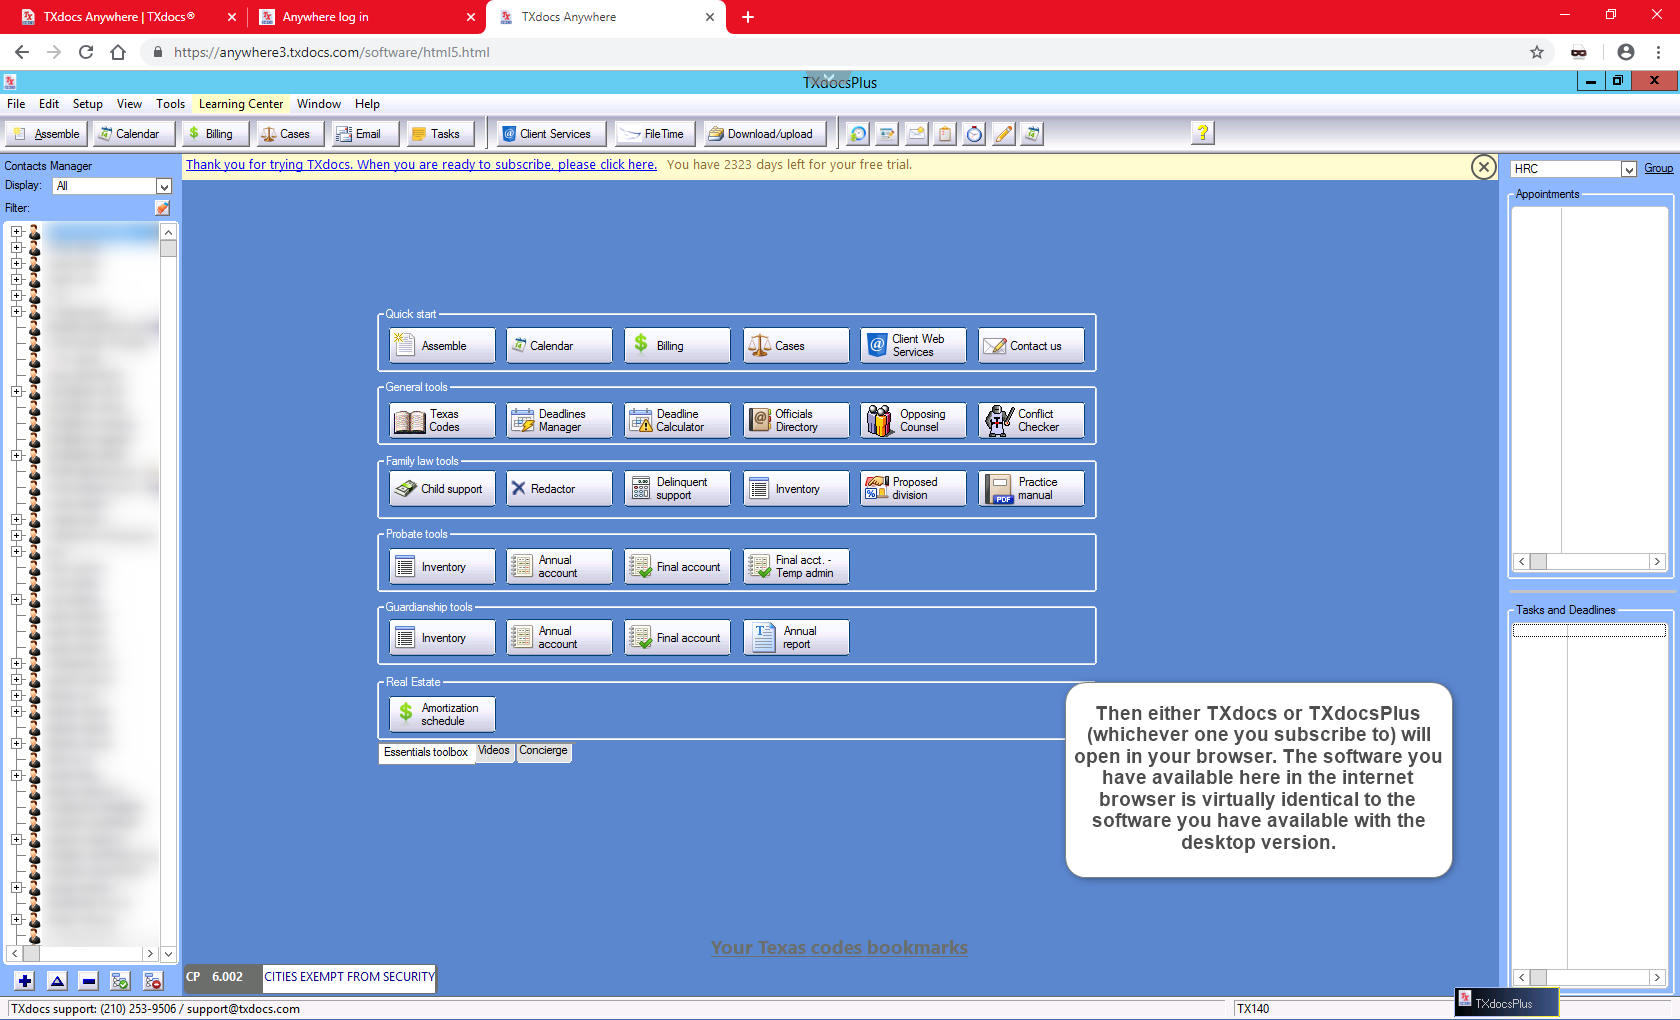Viewport: 1680px width, 1020px height.
Task: Click the Appointments horizontal scroll right arrow
Action: pos(1657,562)
